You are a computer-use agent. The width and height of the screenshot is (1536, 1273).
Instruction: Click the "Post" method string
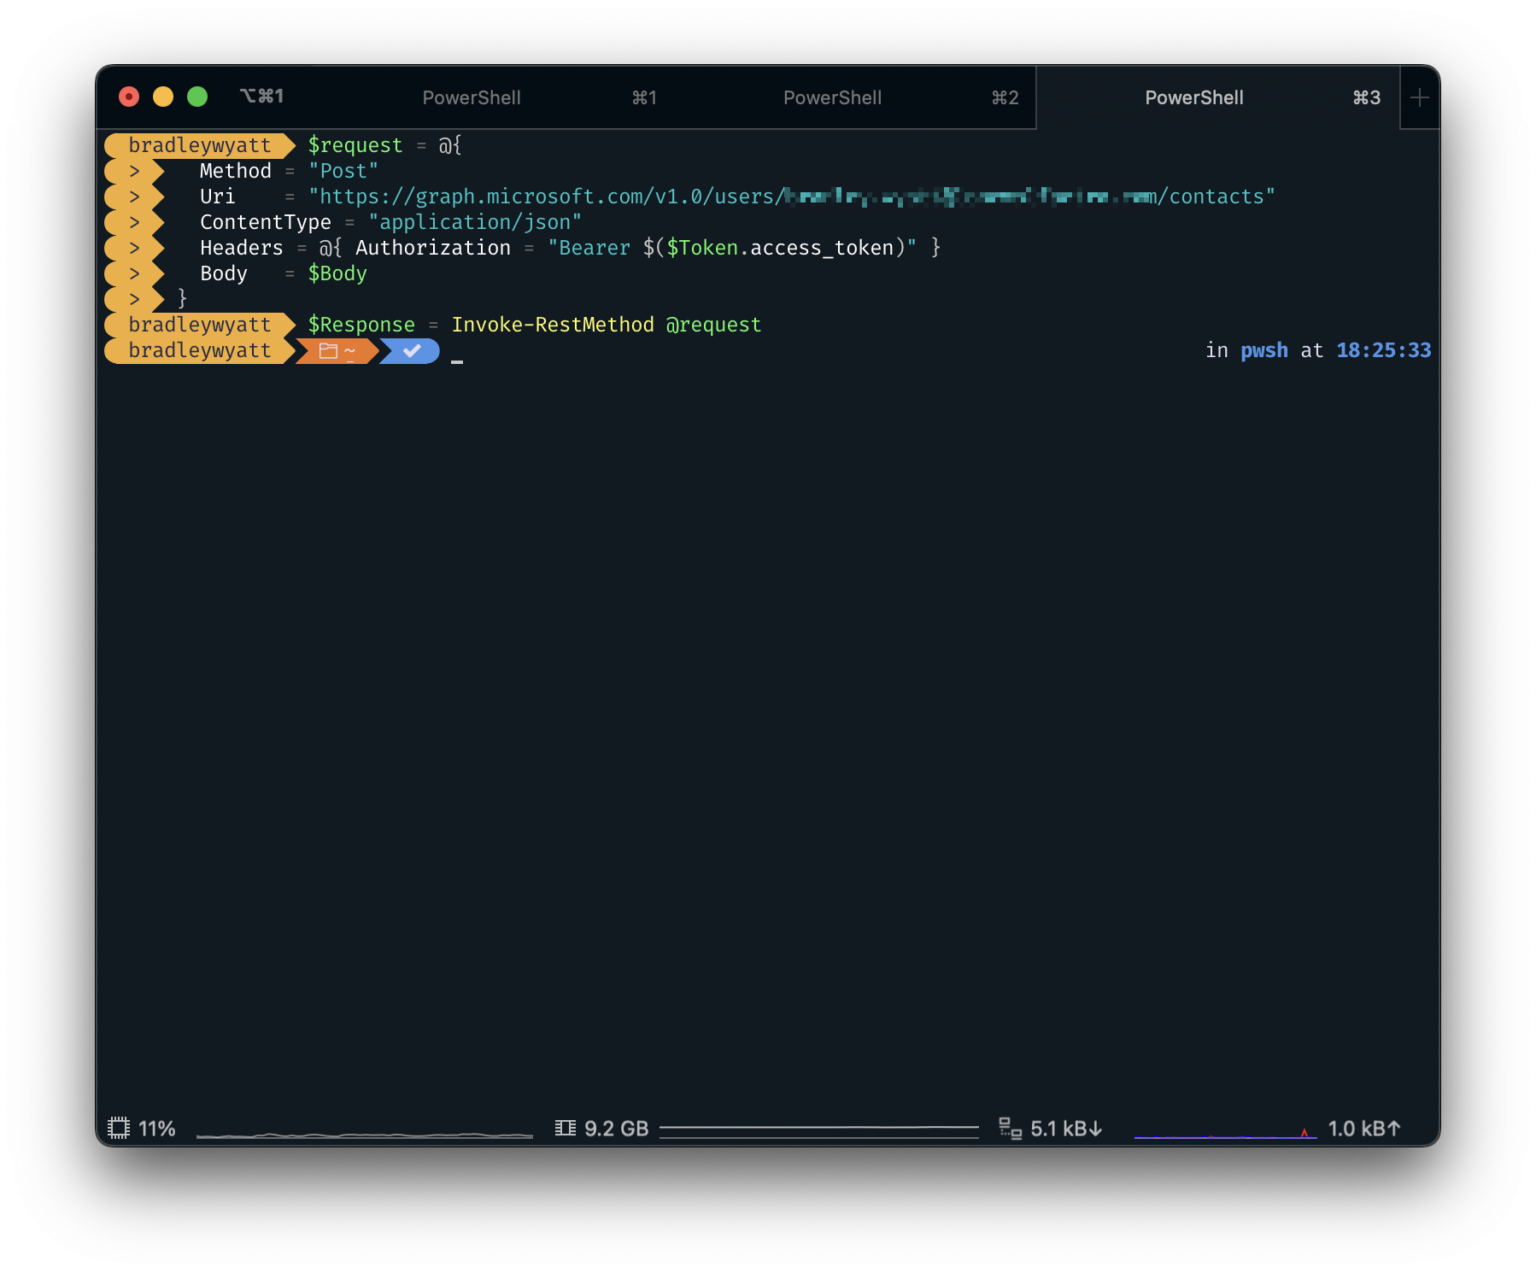click(343, 171)
